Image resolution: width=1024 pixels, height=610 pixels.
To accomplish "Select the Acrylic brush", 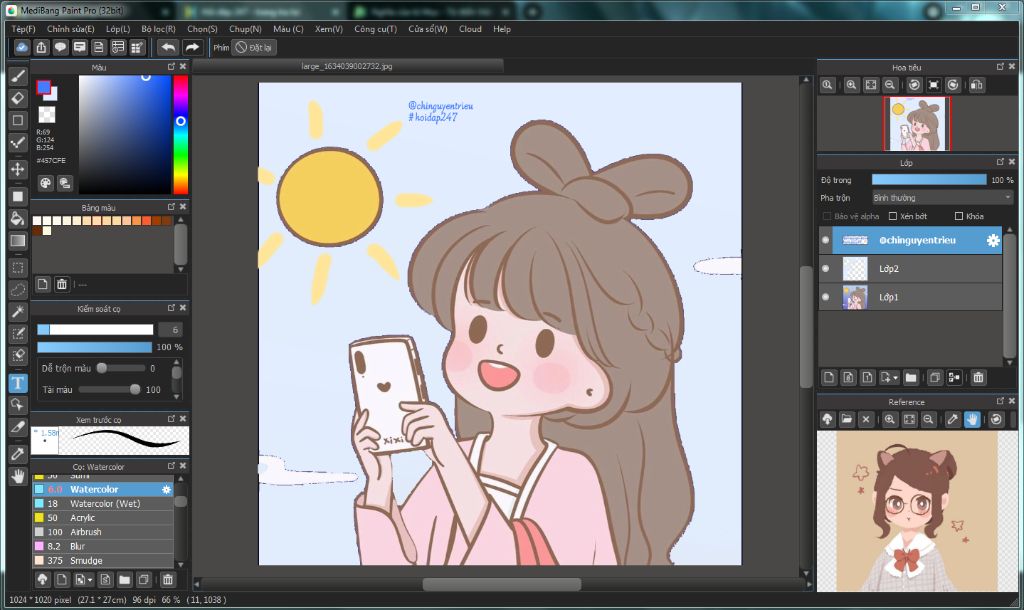I will (103, 518).
